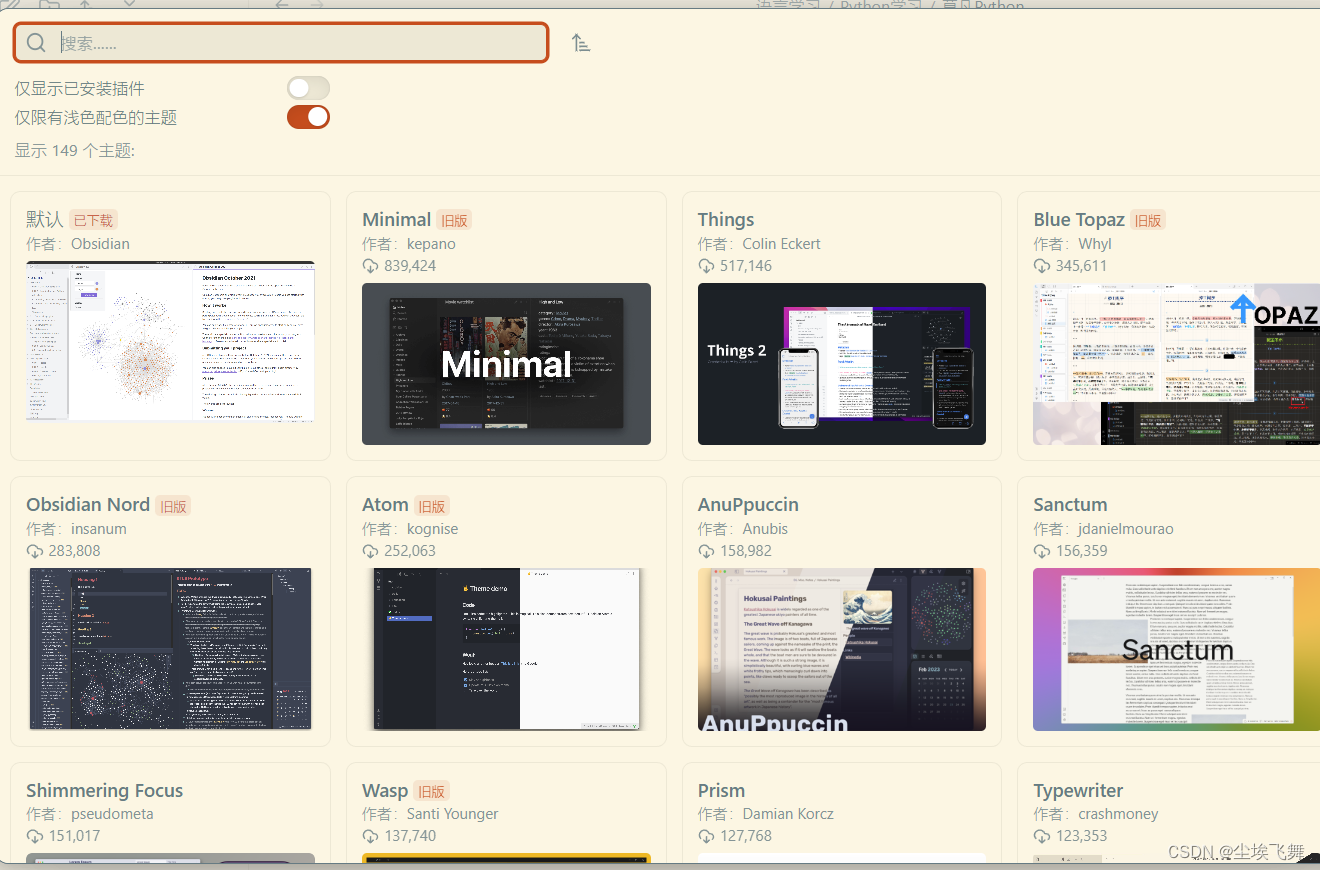Click download icon beside 158,982
This screenshot has height=870, width=1320.
tap(706, 551)
